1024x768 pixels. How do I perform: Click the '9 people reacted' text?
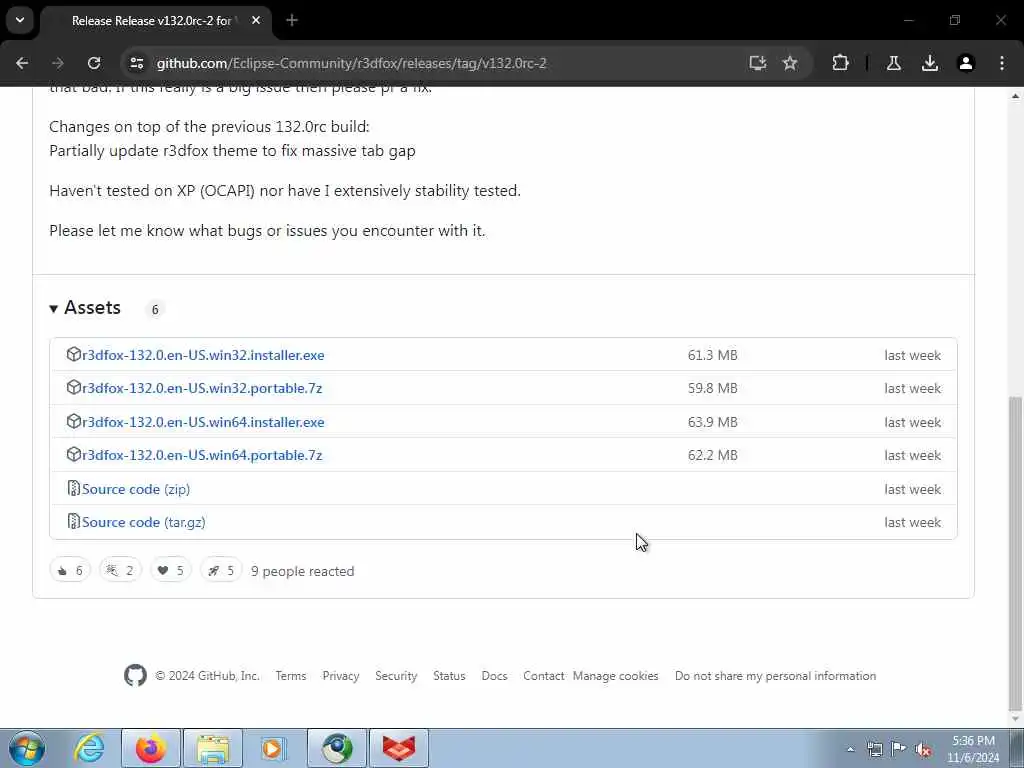click(x=302, y=571)
